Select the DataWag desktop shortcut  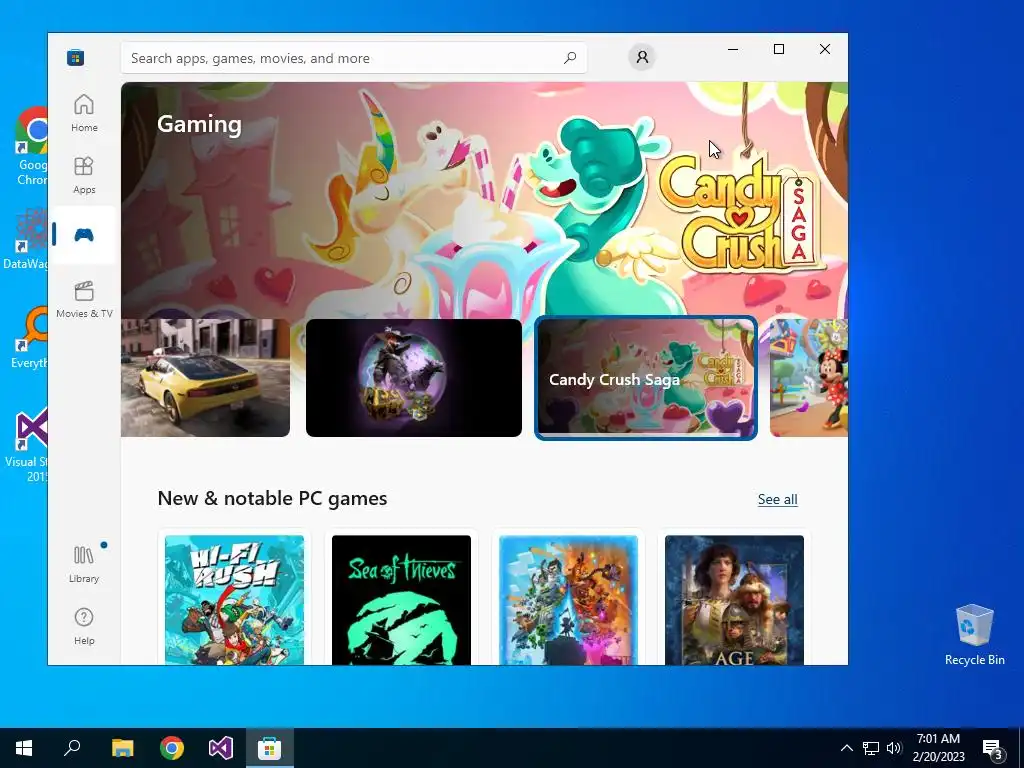click(26, 239)
